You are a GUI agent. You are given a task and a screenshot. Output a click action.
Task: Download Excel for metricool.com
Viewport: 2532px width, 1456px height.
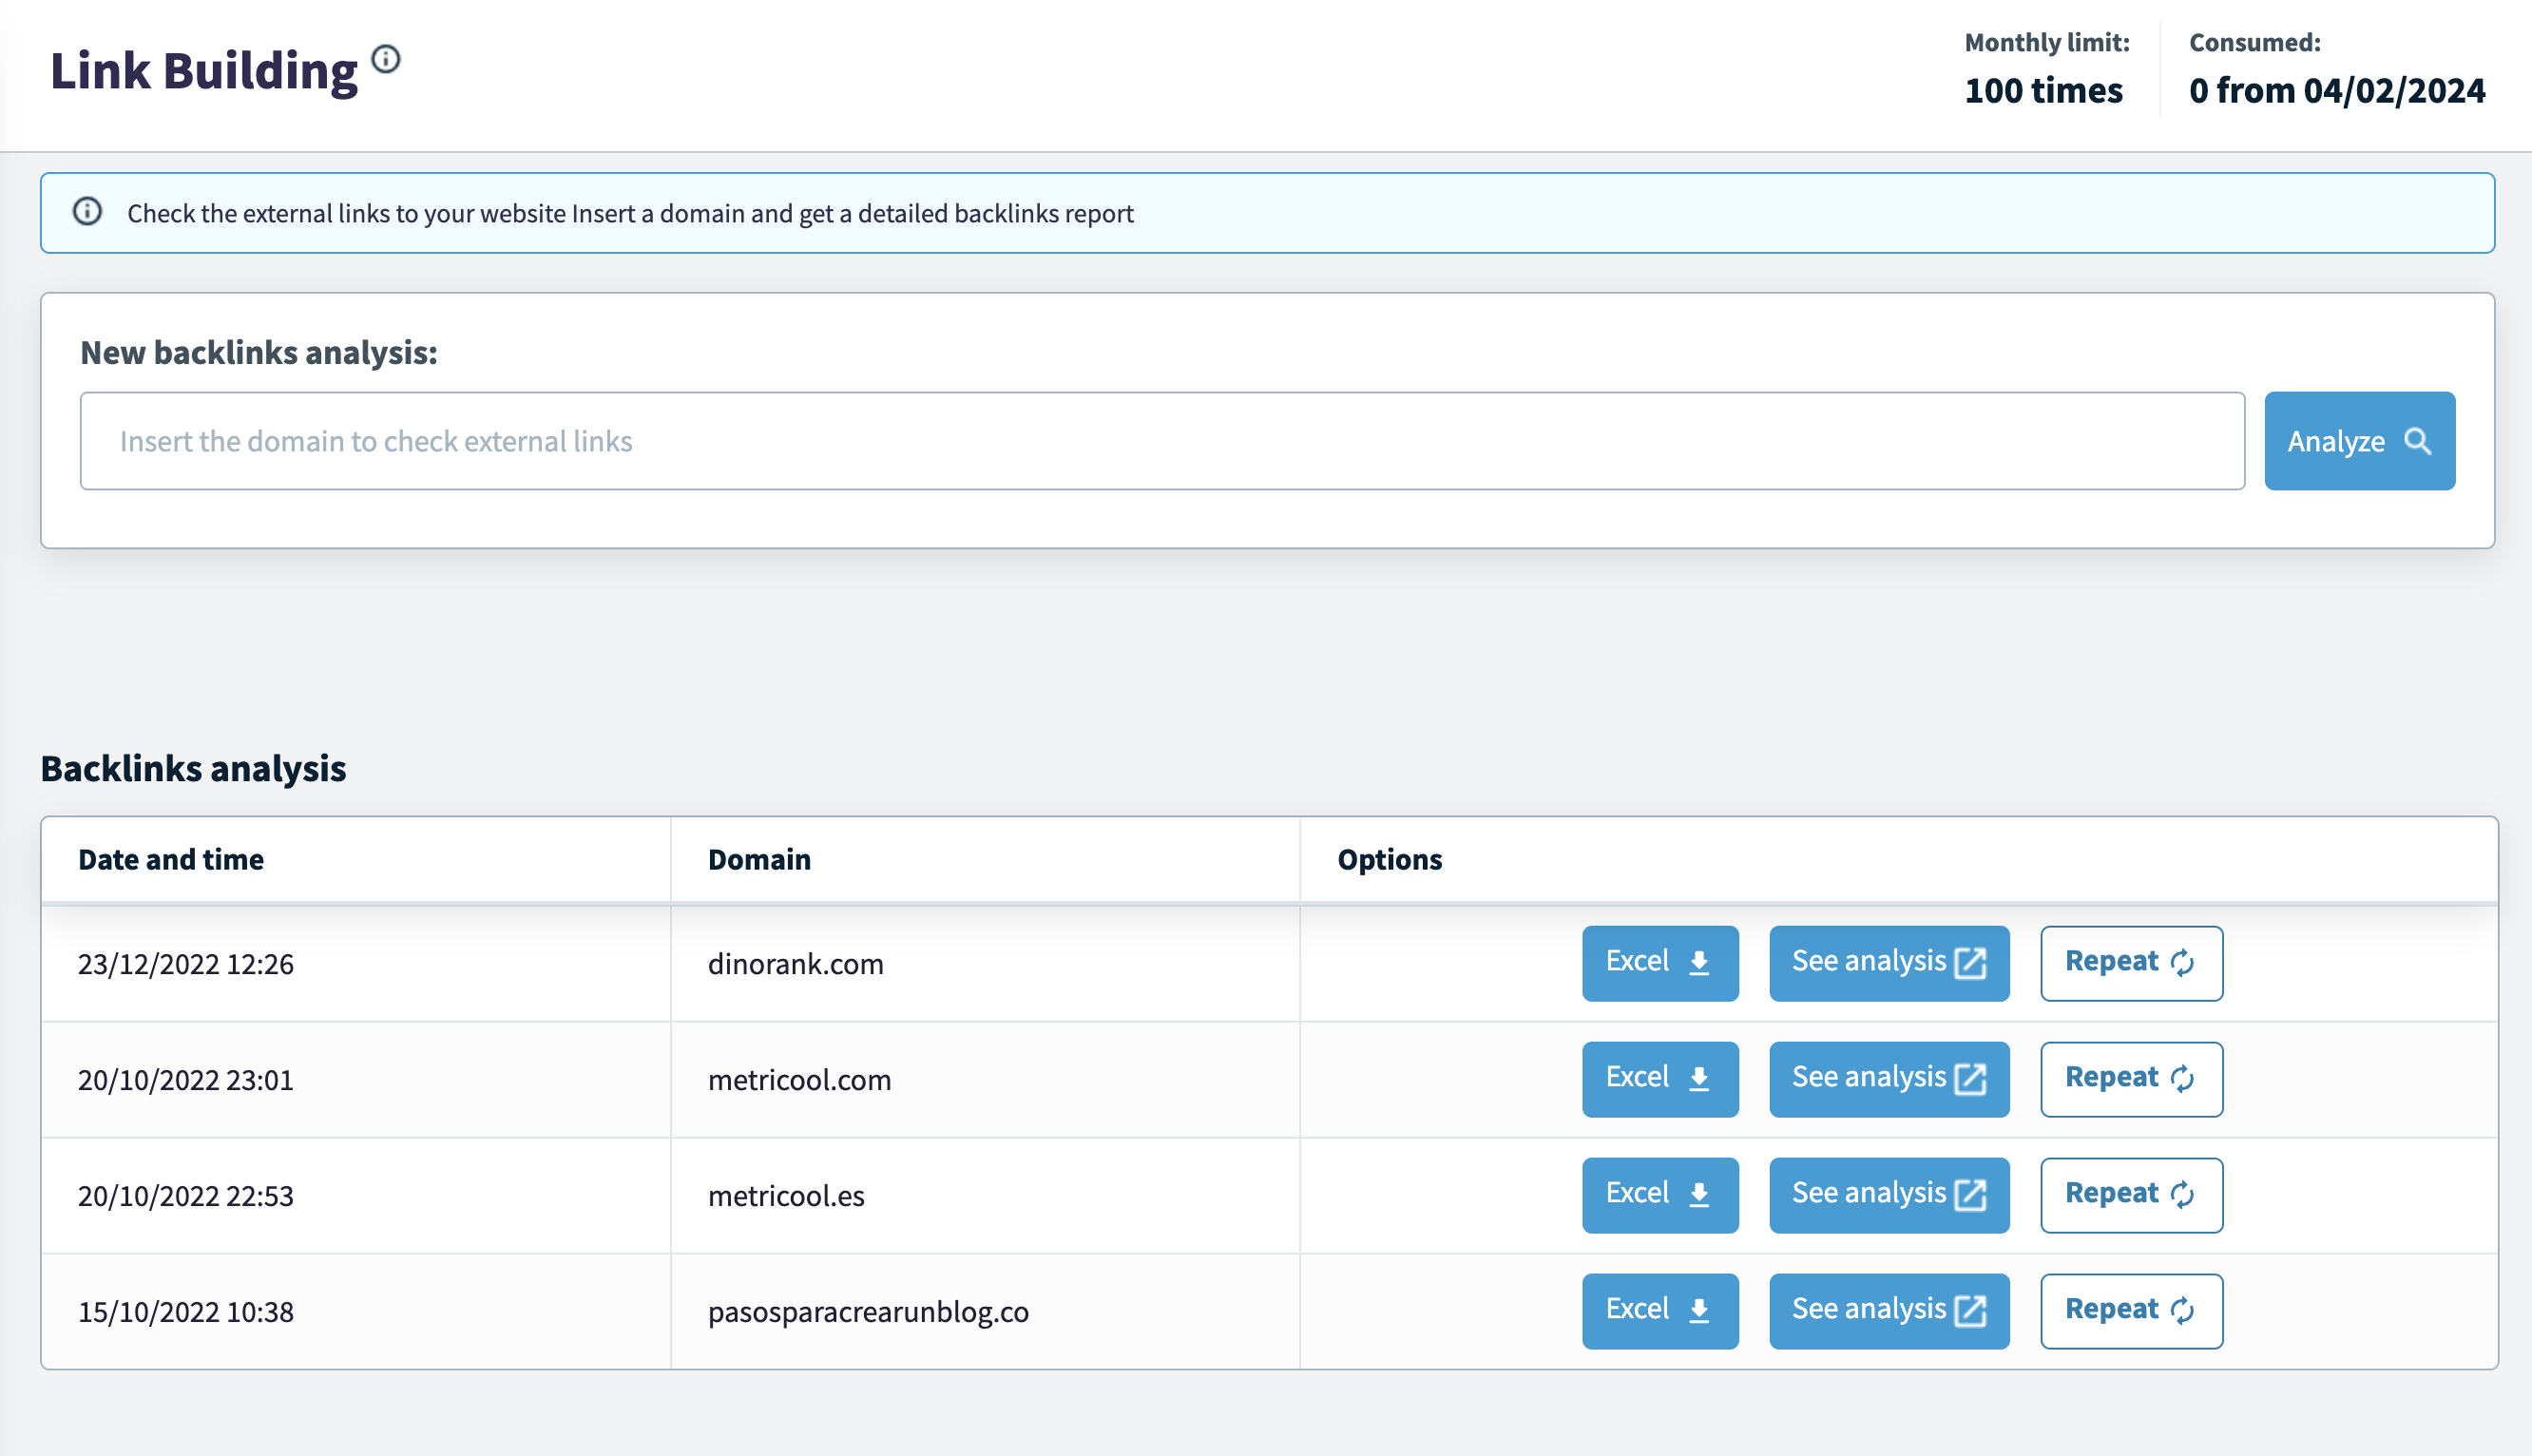pyautogui.click(x=1659, y=1079)
